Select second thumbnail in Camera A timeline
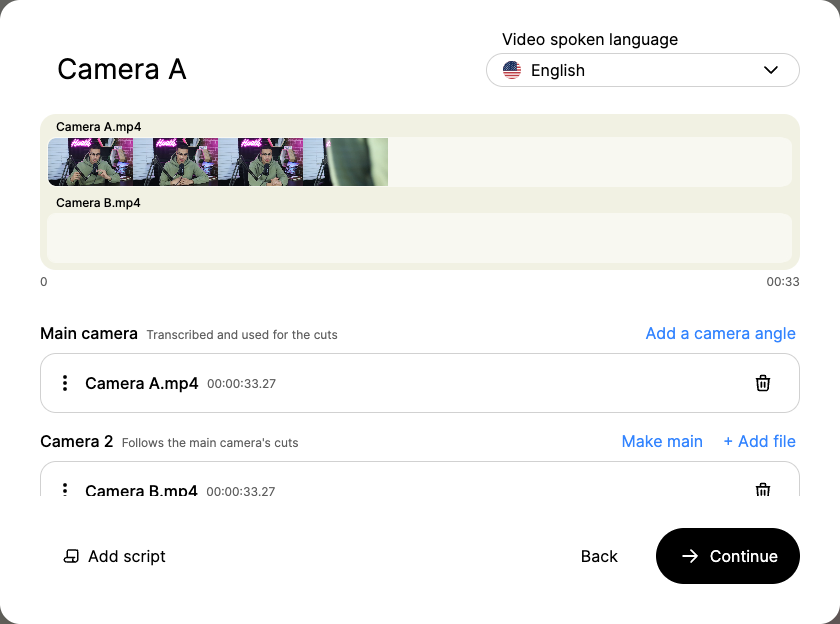Screen dimensions: 840x624 (x=176, y=162)
